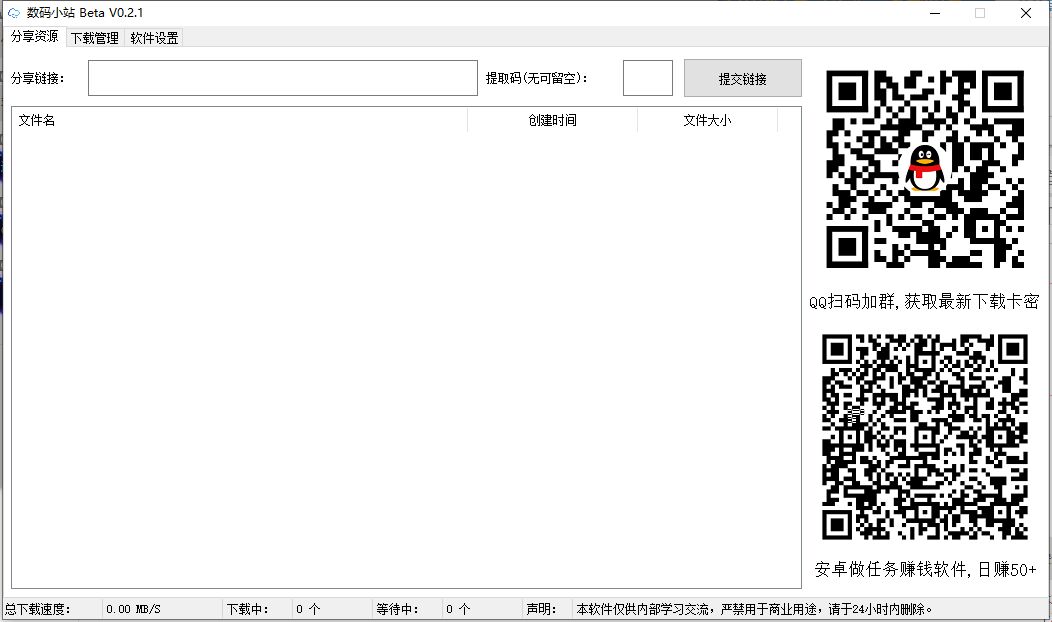The image size is (1052, 622).
Task: Click the 分享链接 label
Action: click(x=38, y=79)
